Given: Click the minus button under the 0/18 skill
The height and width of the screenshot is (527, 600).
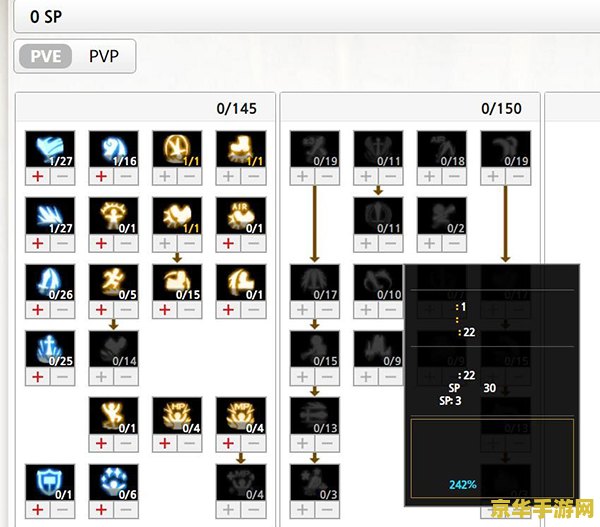Looking at the screenshot, I should [454, 176].
